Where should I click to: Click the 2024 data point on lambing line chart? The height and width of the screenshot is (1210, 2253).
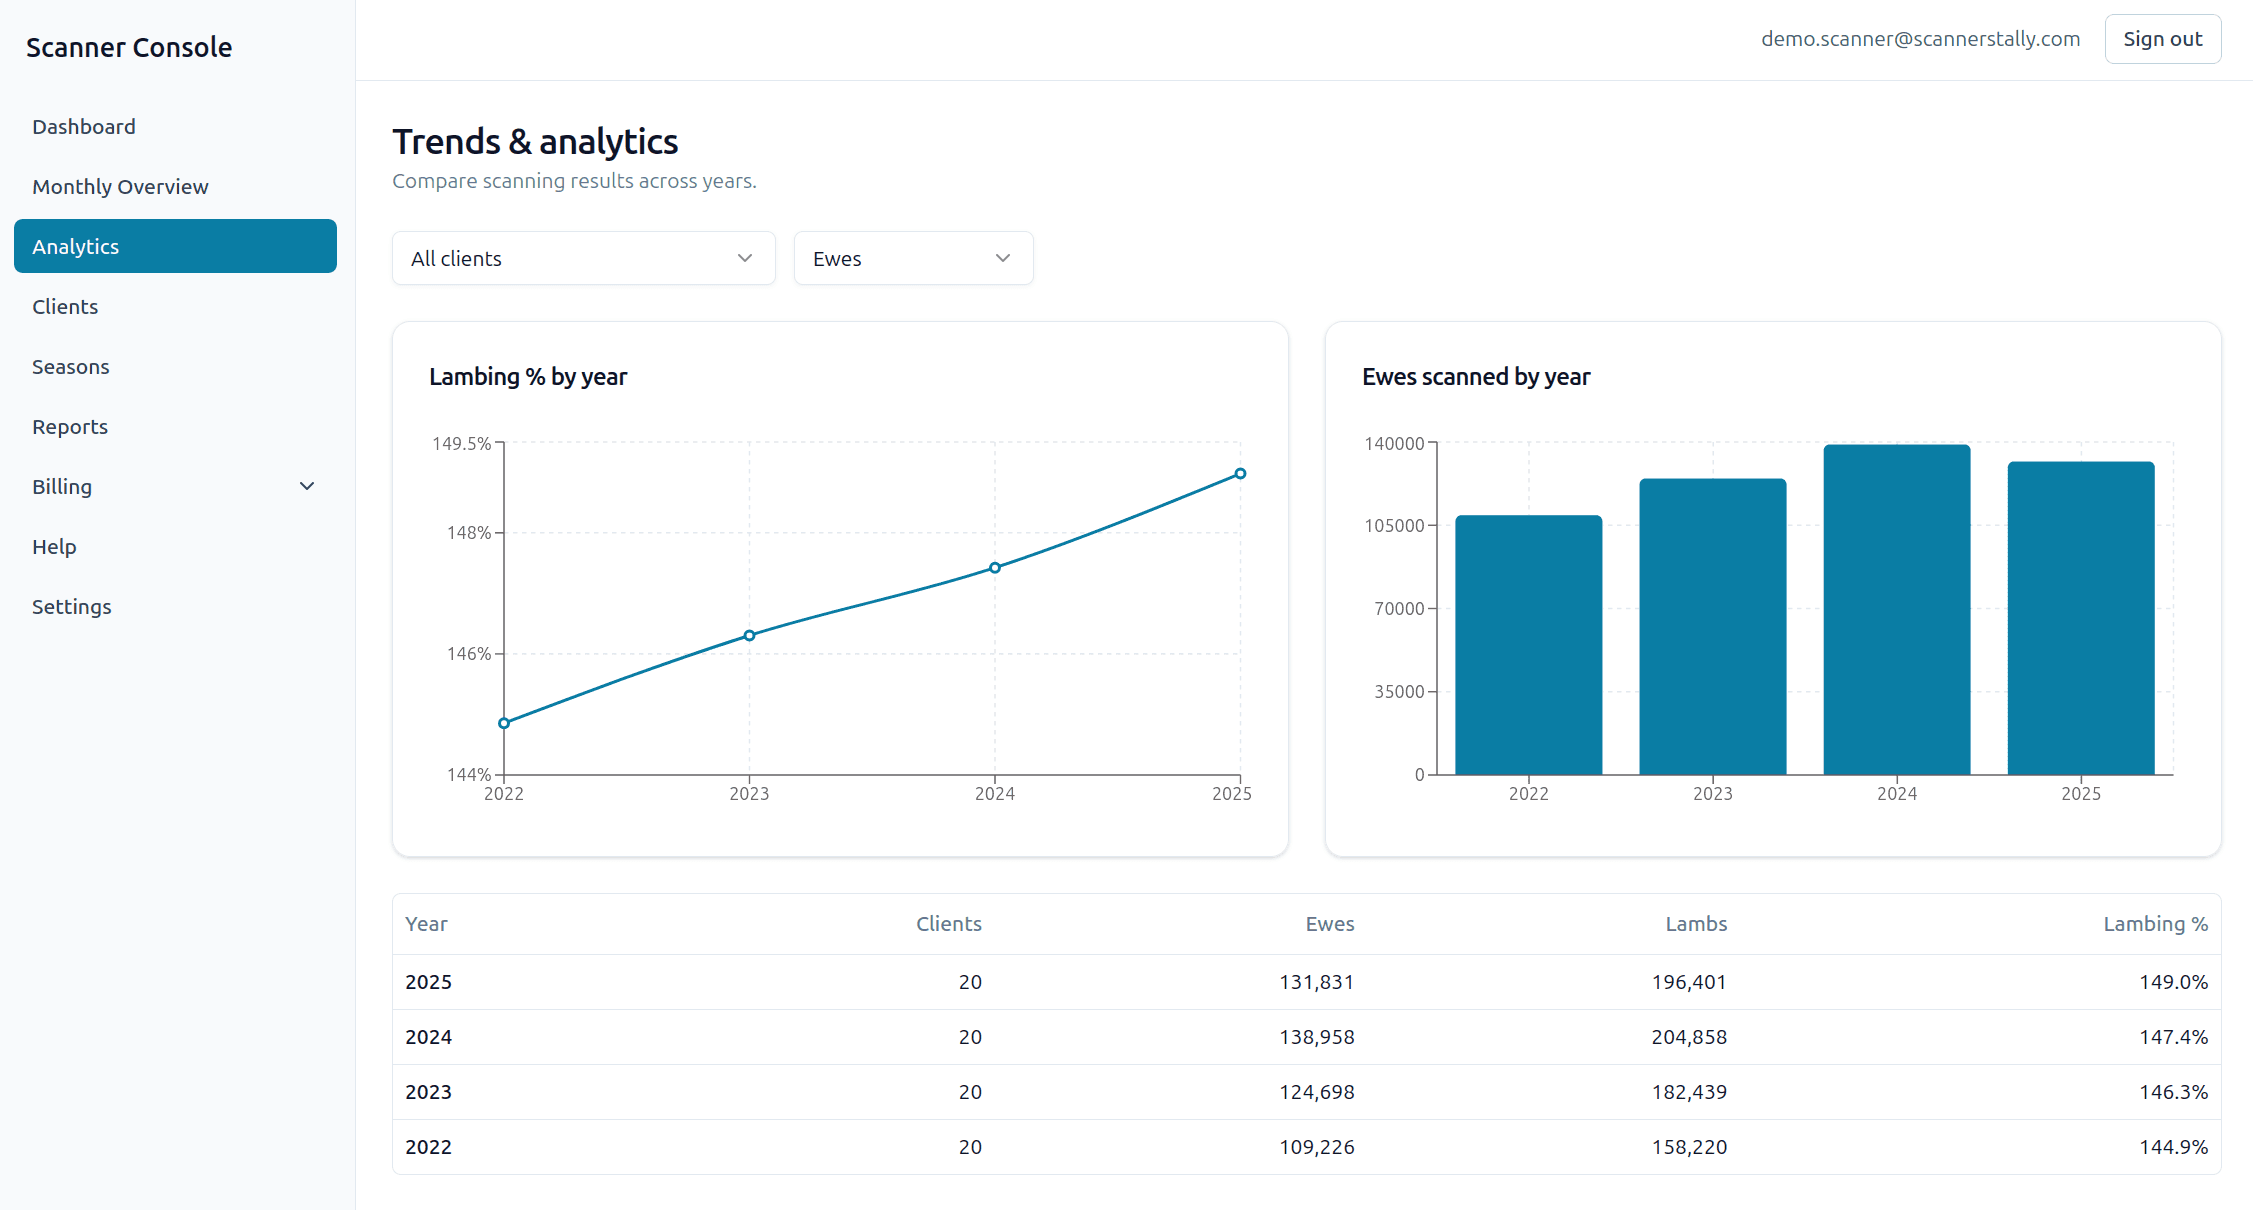(995, 568)
